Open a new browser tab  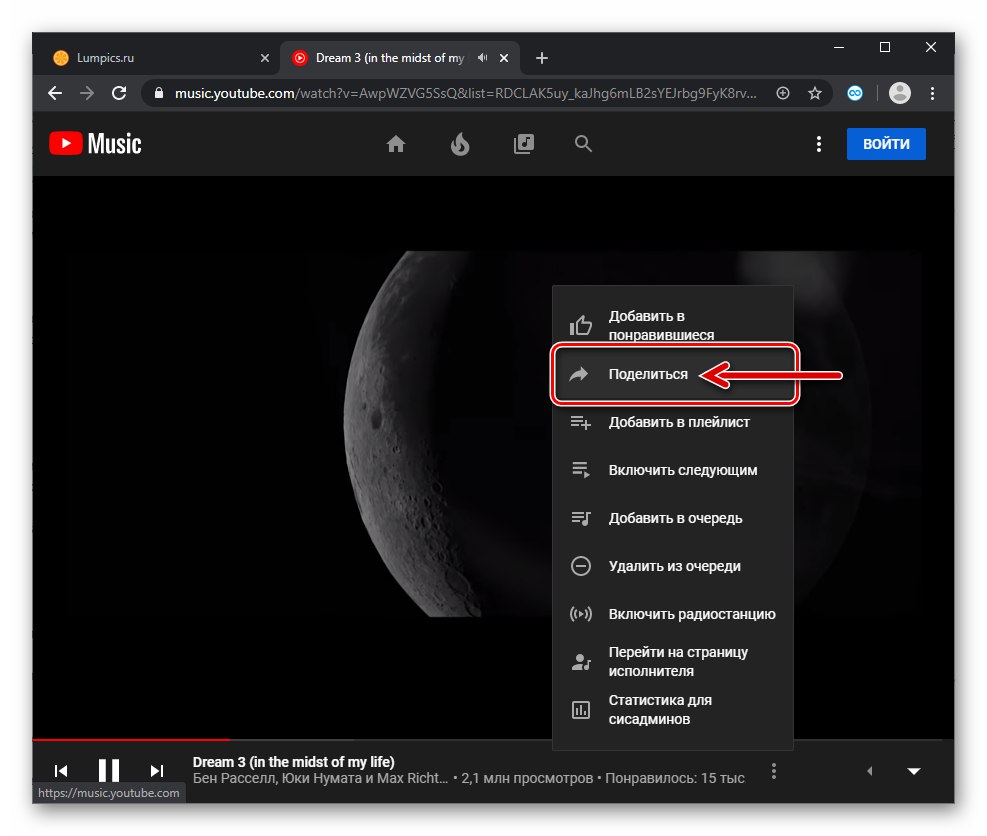[x=541, y=58]
